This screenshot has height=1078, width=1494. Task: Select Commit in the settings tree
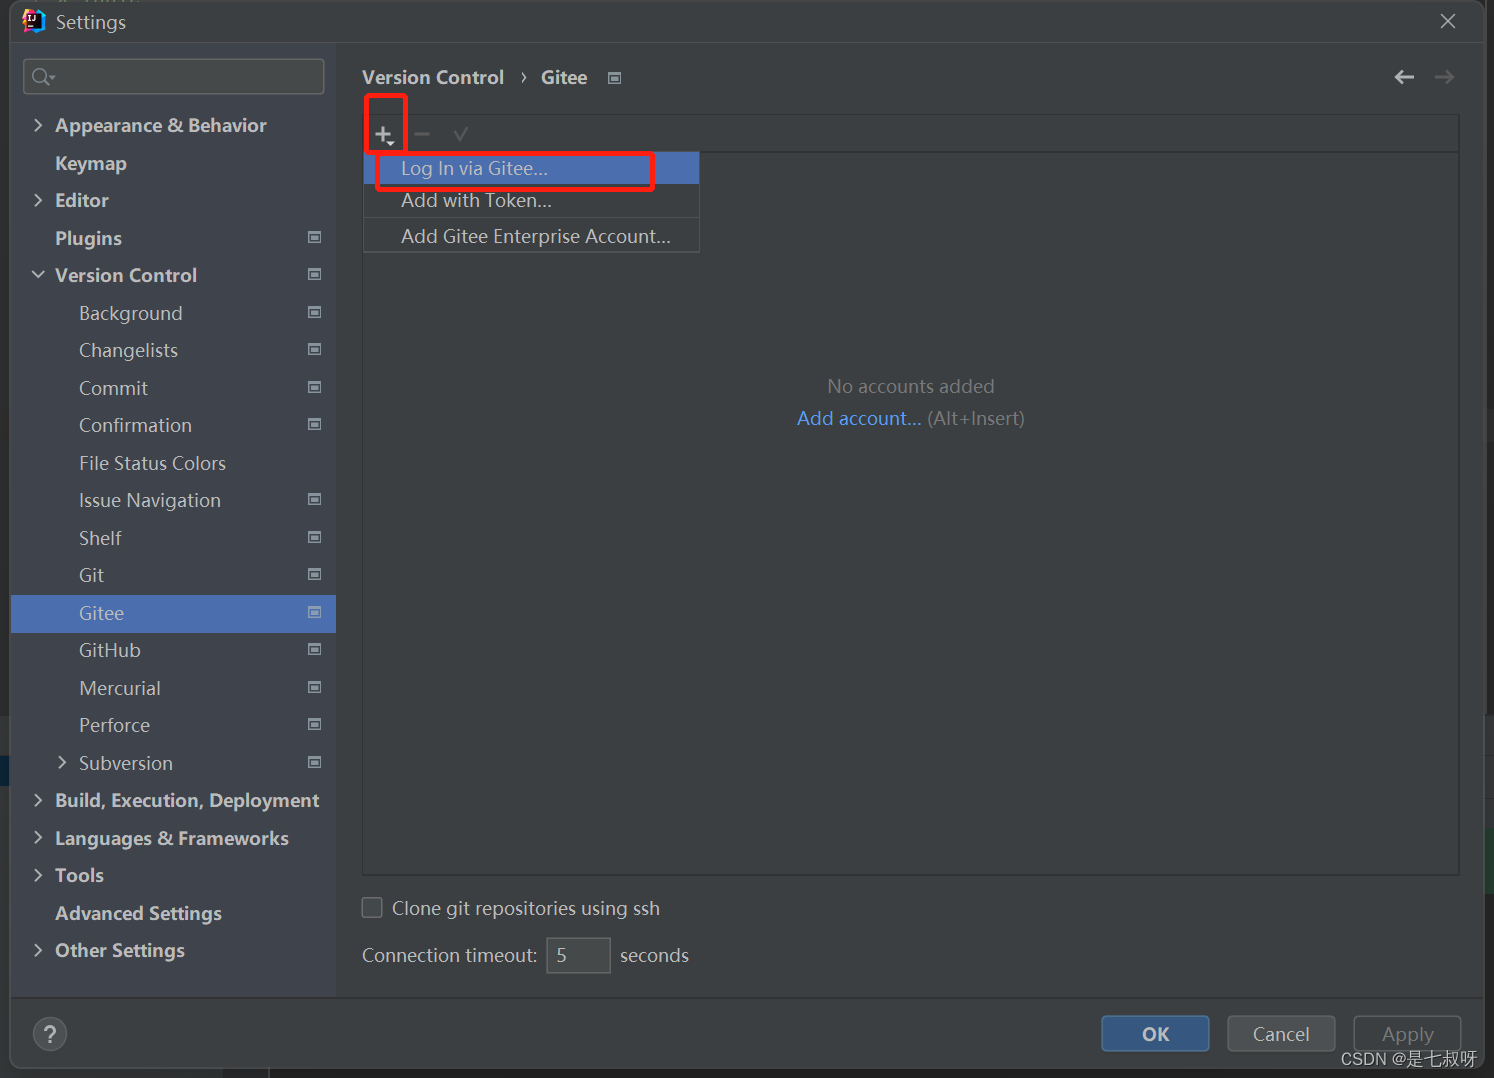pyautogui.click(x=113, y=388)
